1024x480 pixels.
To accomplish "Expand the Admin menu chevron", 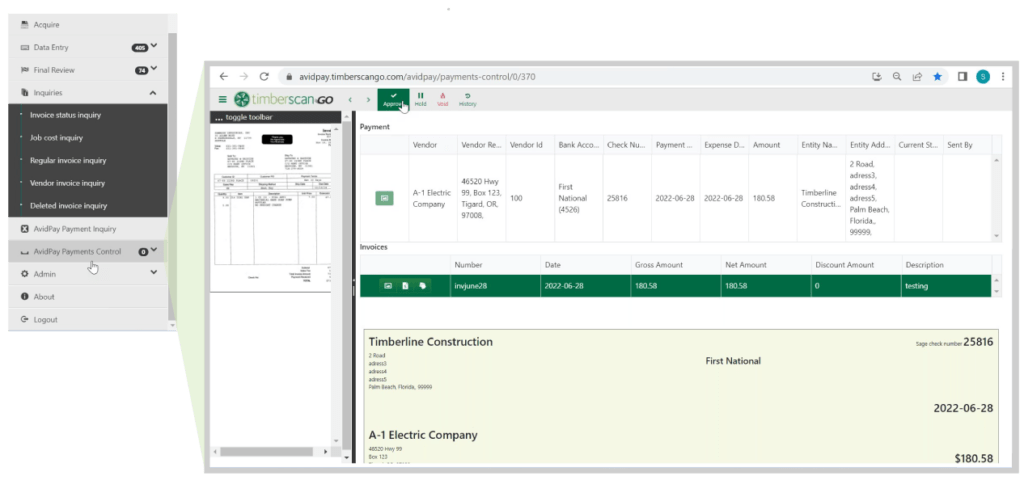I will 153,272.
